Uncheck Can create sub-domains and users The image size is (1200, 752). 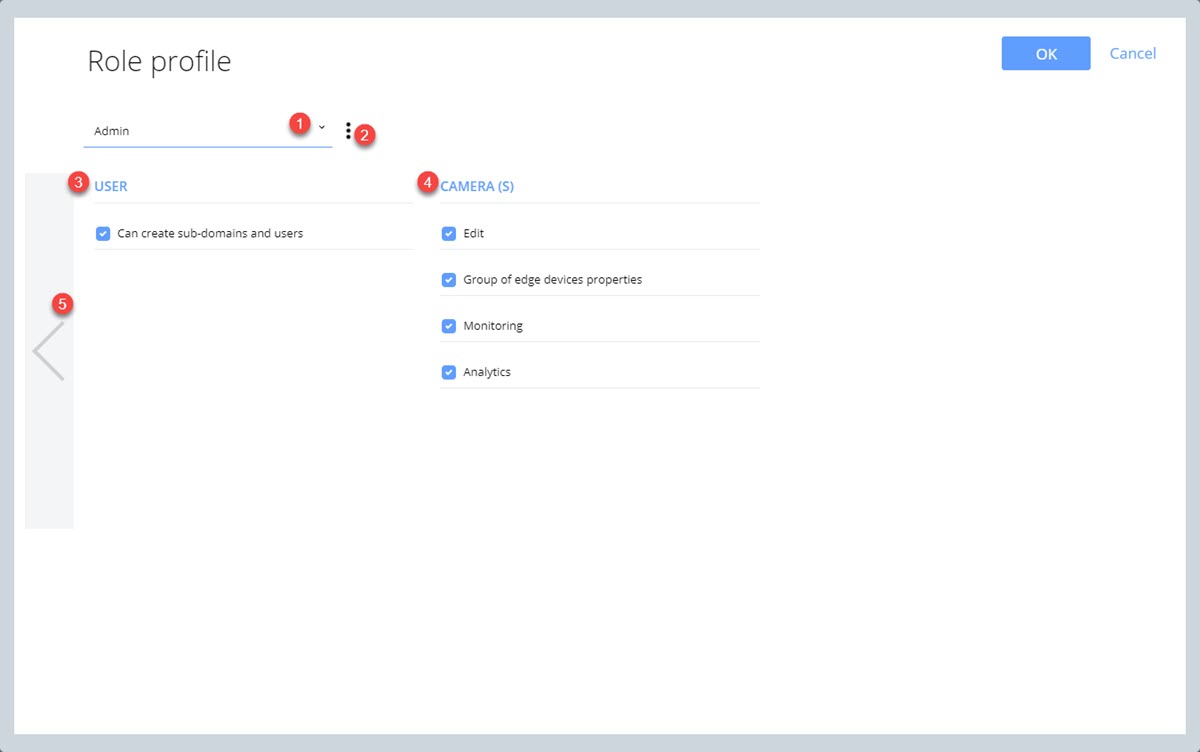coord(103,233)
